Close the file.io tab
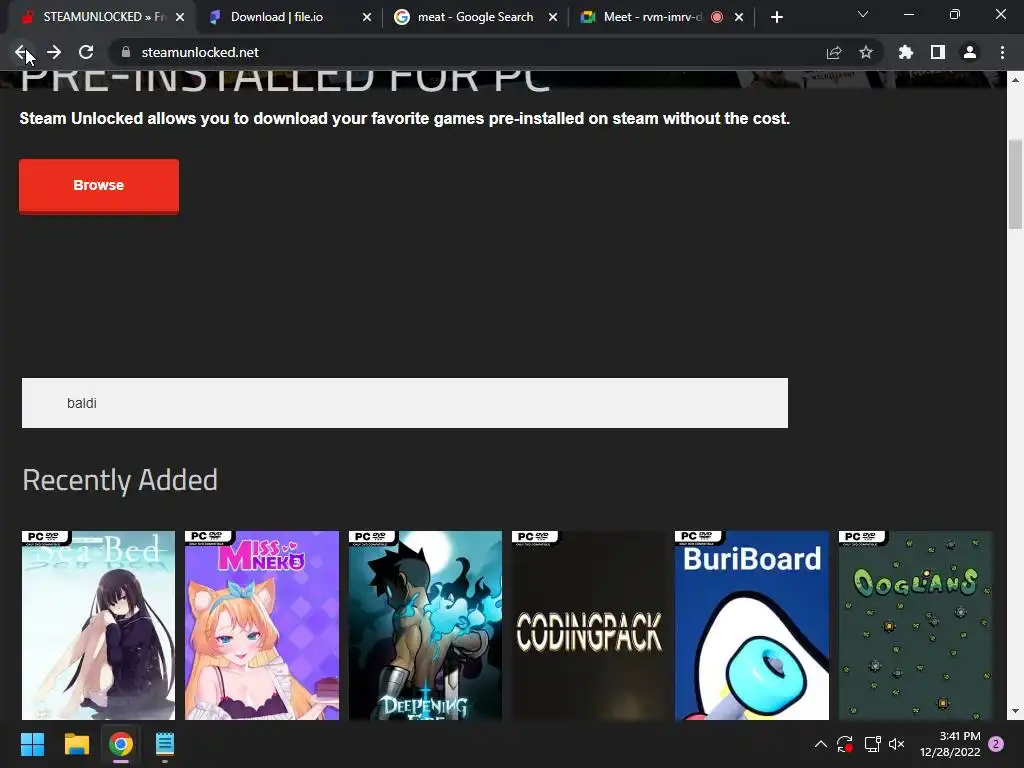1024x768 pixels. point(367,17)
